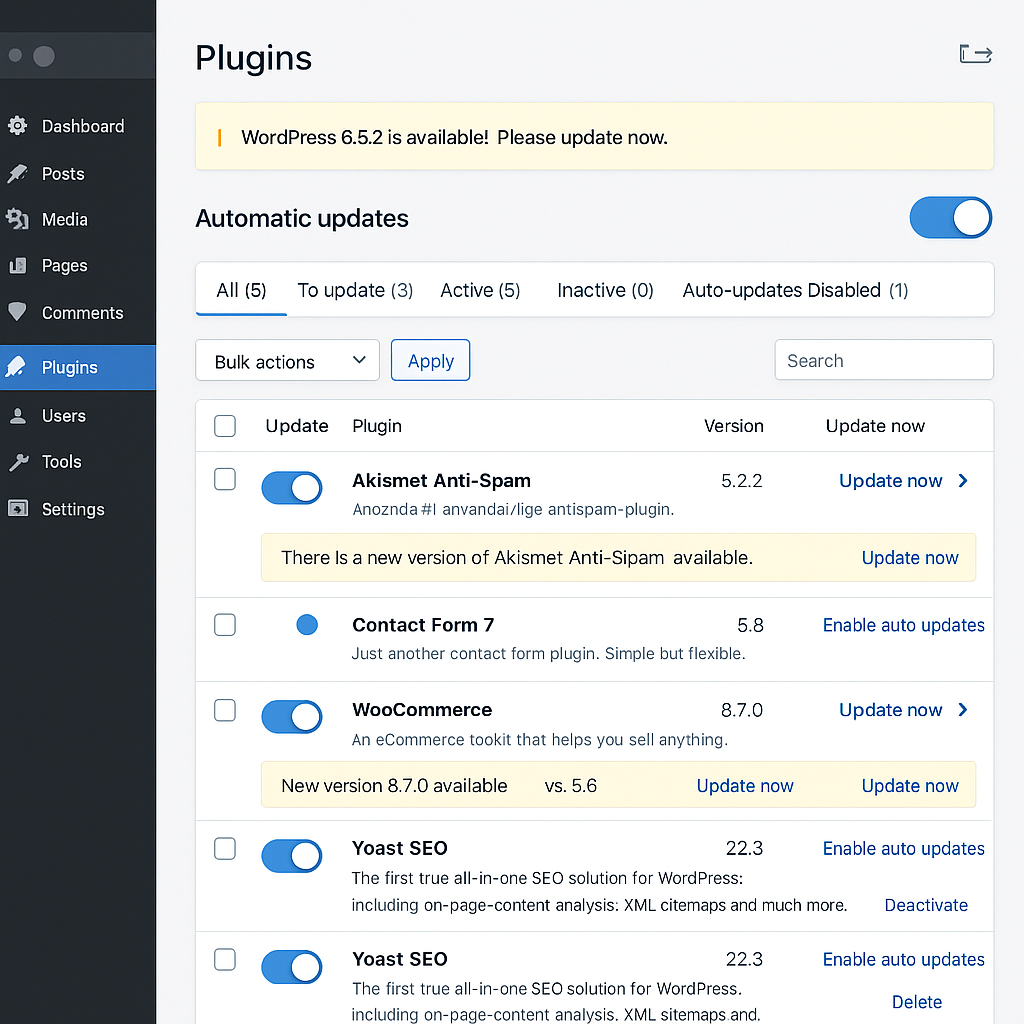The height and width of the screenshot is (1024, 1024).
Task: Switch to the All (5) tab
Action: [x=241, y=290]
